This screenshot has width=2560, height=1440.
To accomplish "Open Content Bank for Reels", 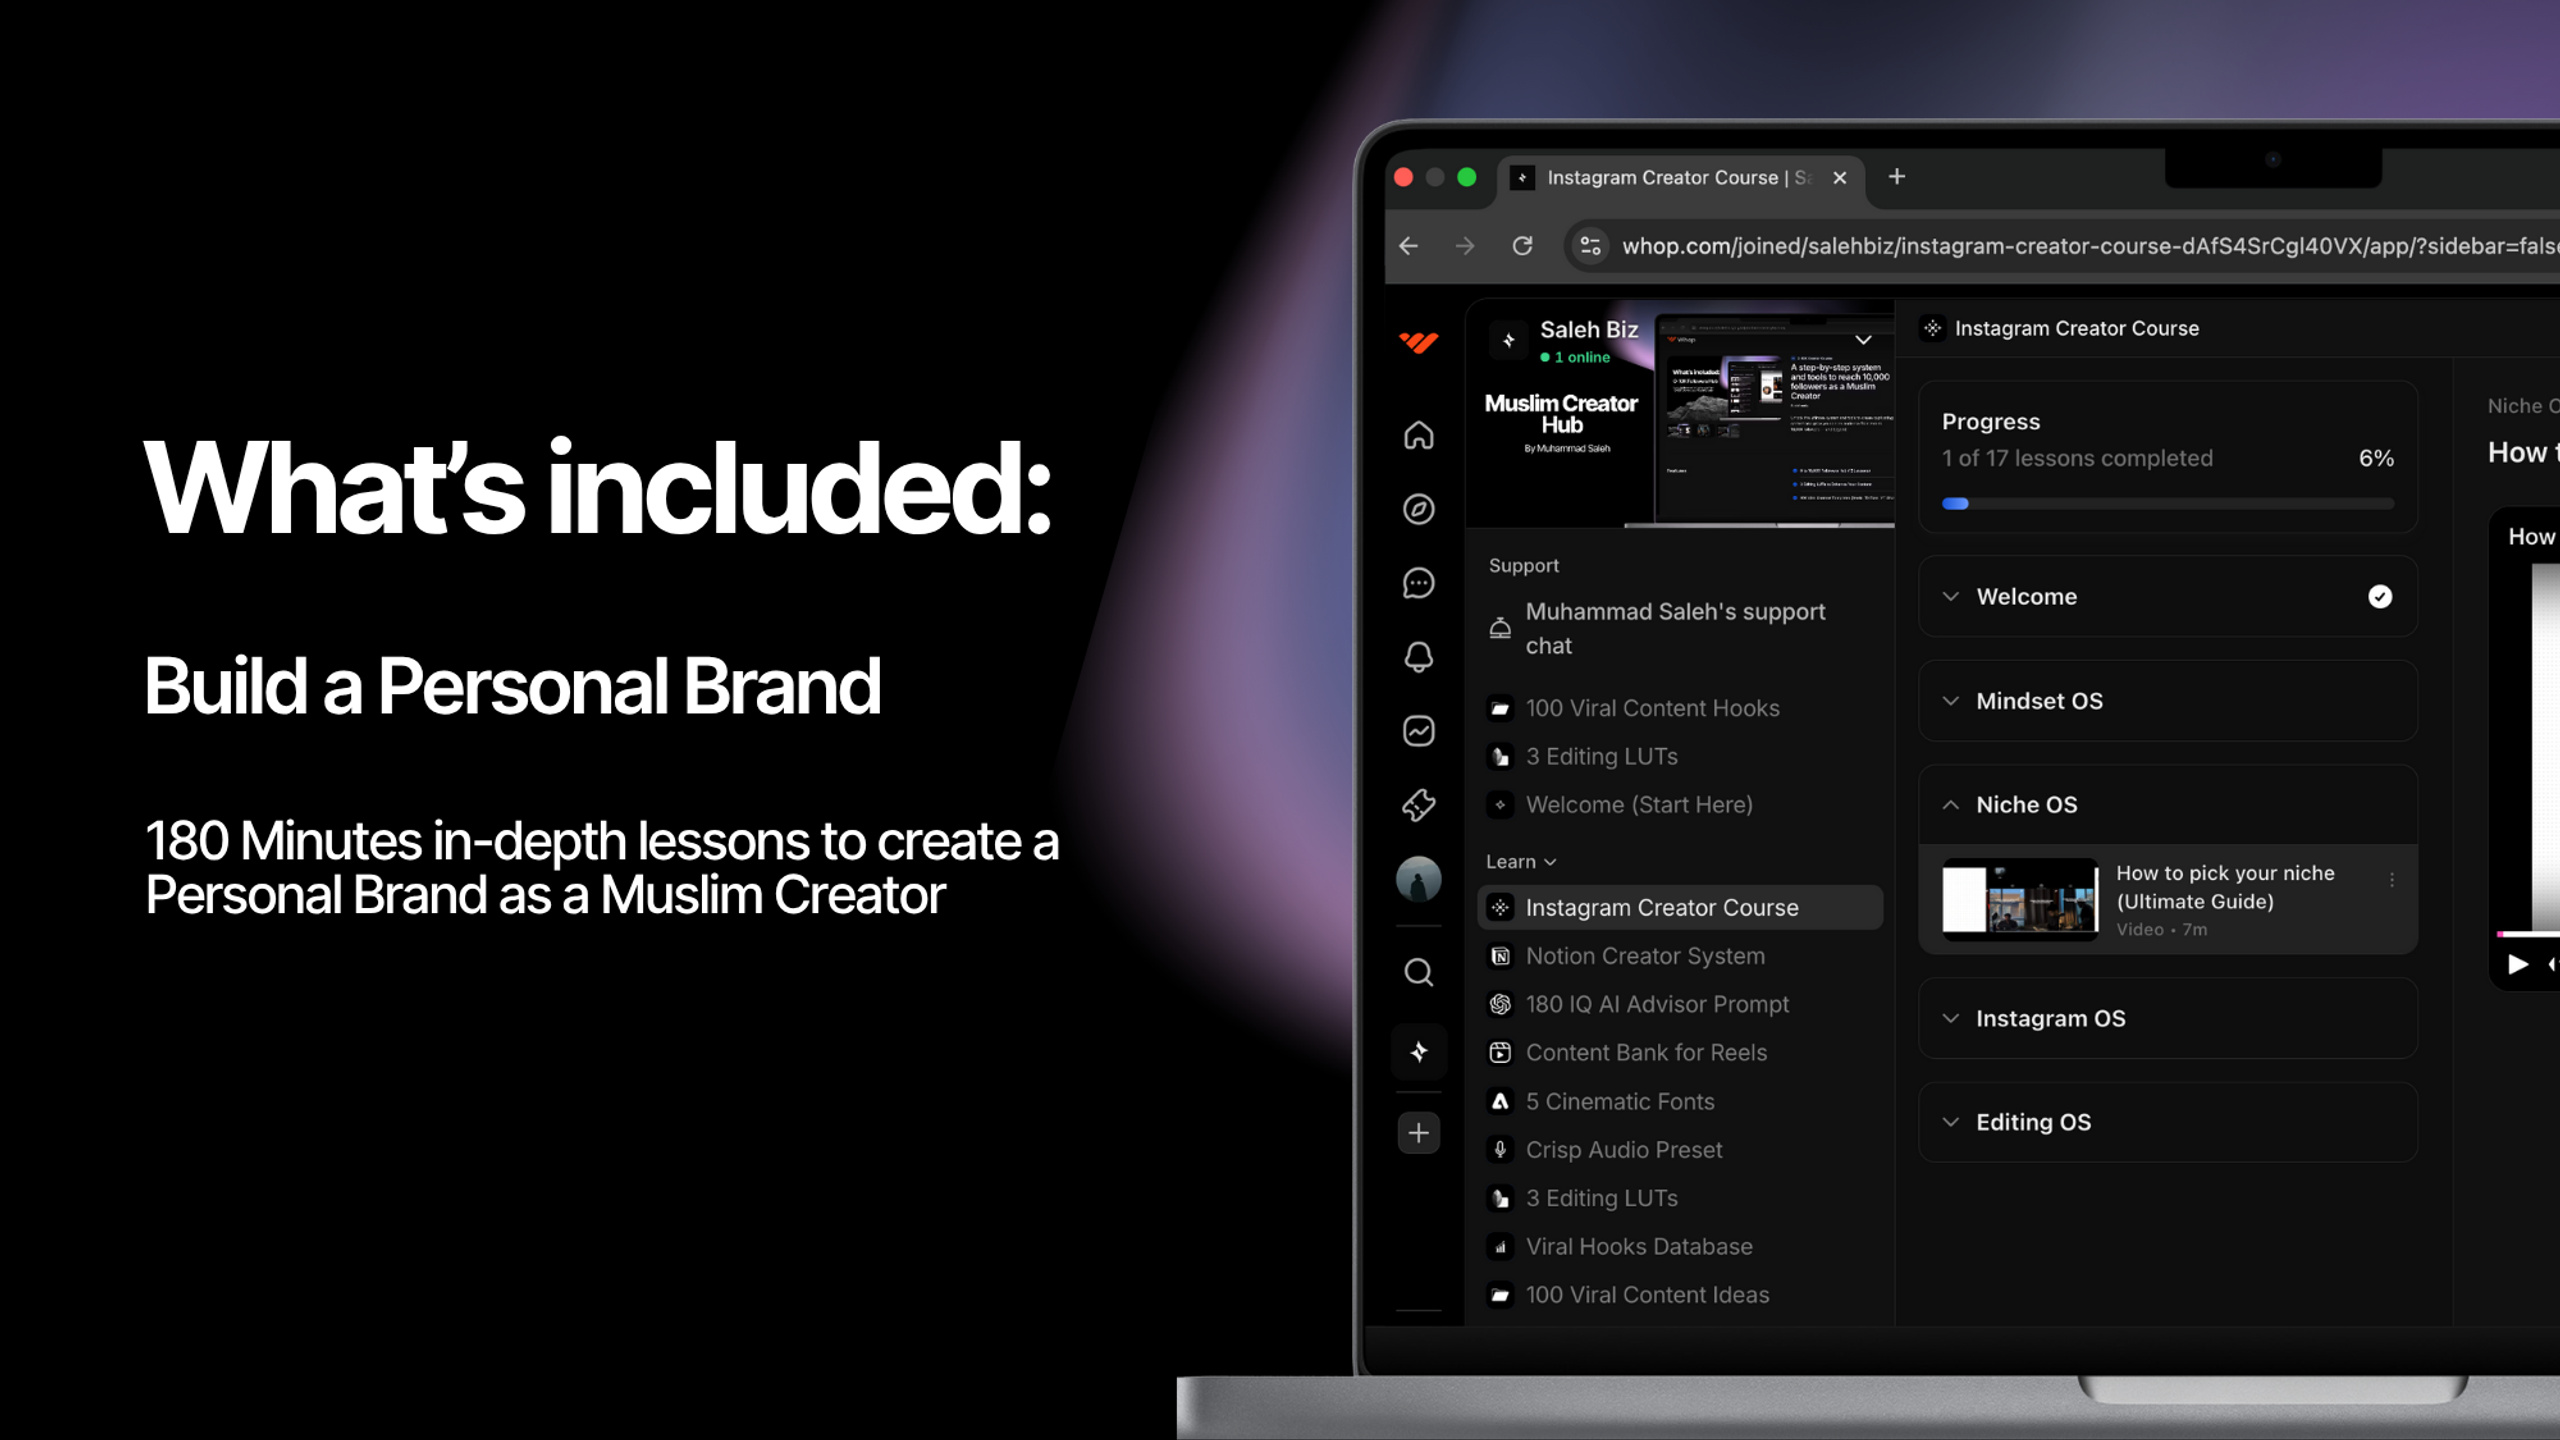I will pyautogui.click(x=1680, y=1053).
